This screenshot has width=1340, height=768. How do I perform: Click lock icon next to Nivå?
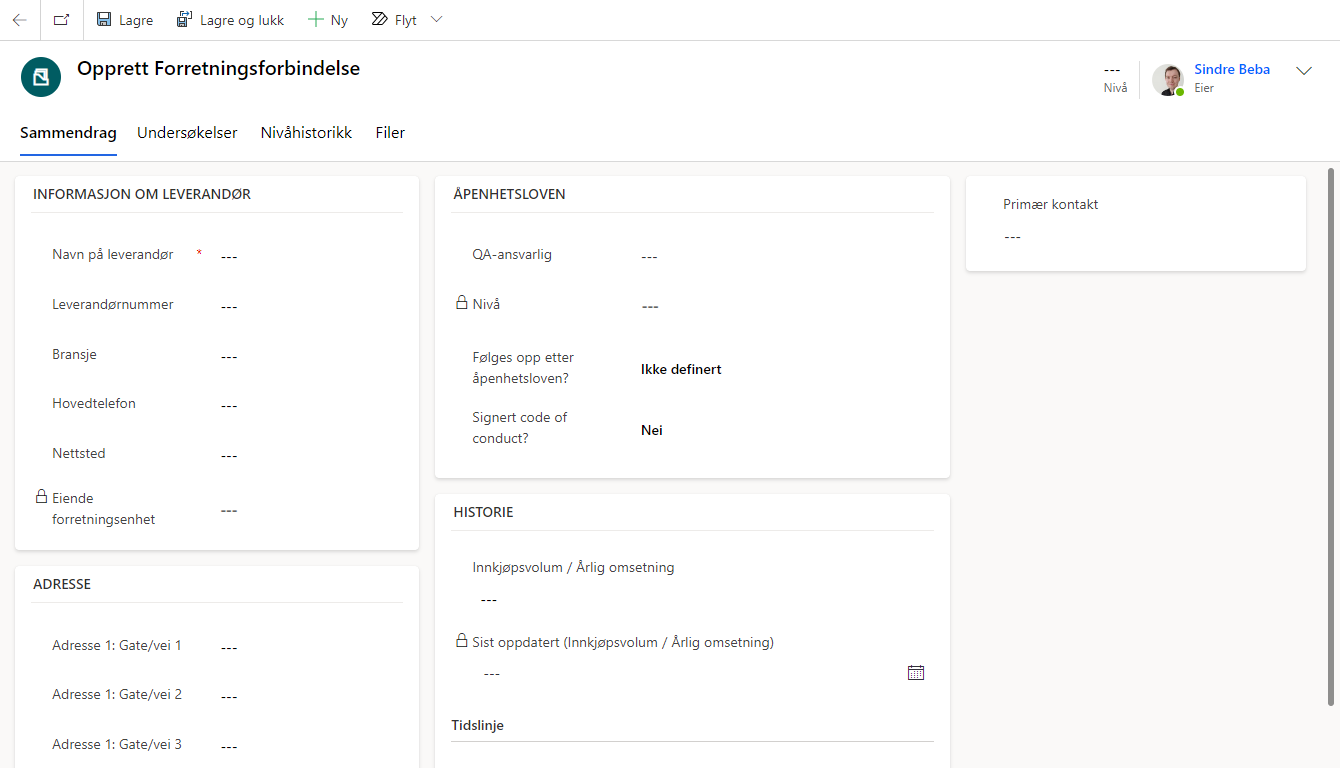[462, 302]
